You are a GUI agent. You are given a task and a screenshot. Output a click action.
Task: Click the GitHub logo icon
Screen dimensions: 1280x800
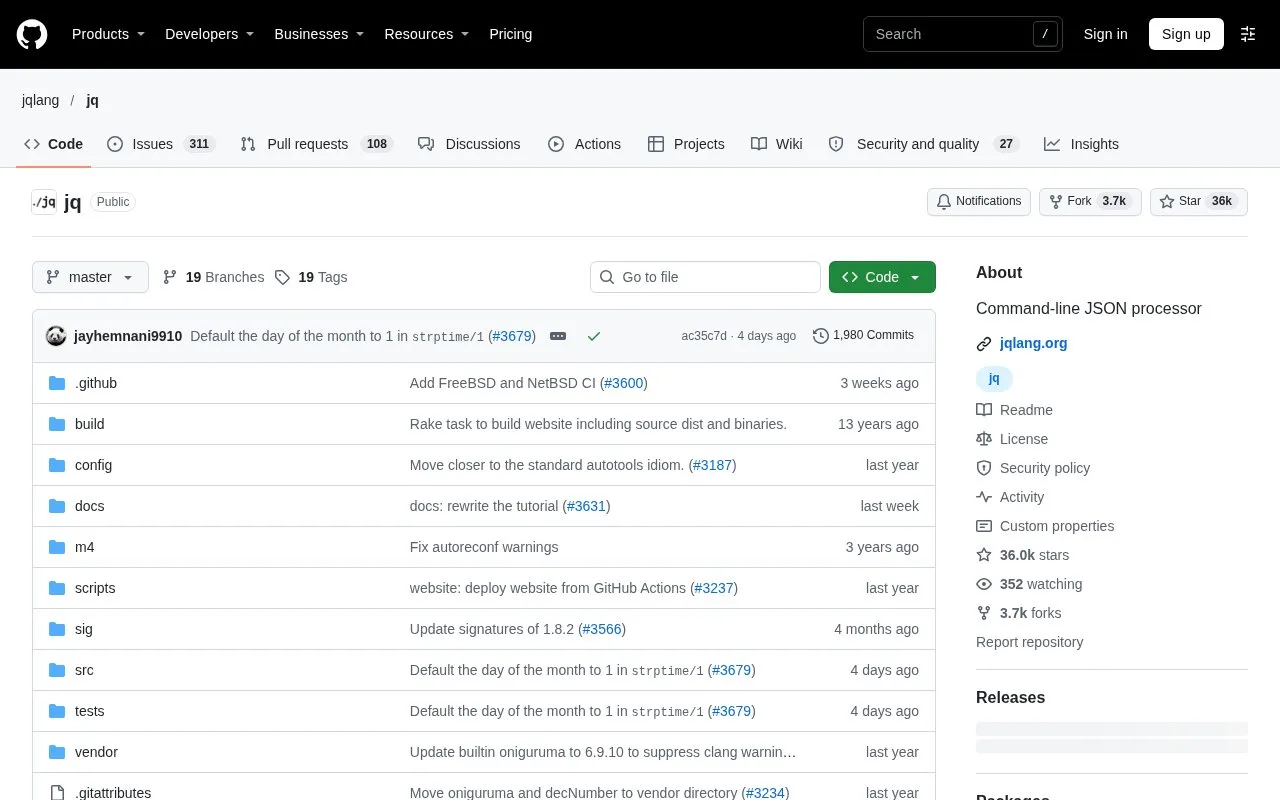click(x=32, y=34)
